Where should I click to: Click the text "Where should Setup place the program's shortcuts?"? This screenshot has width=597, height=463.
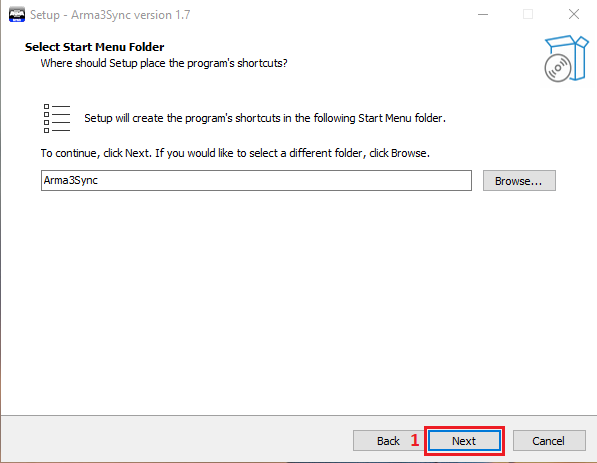pyautogui.click(x=164, y=63)
